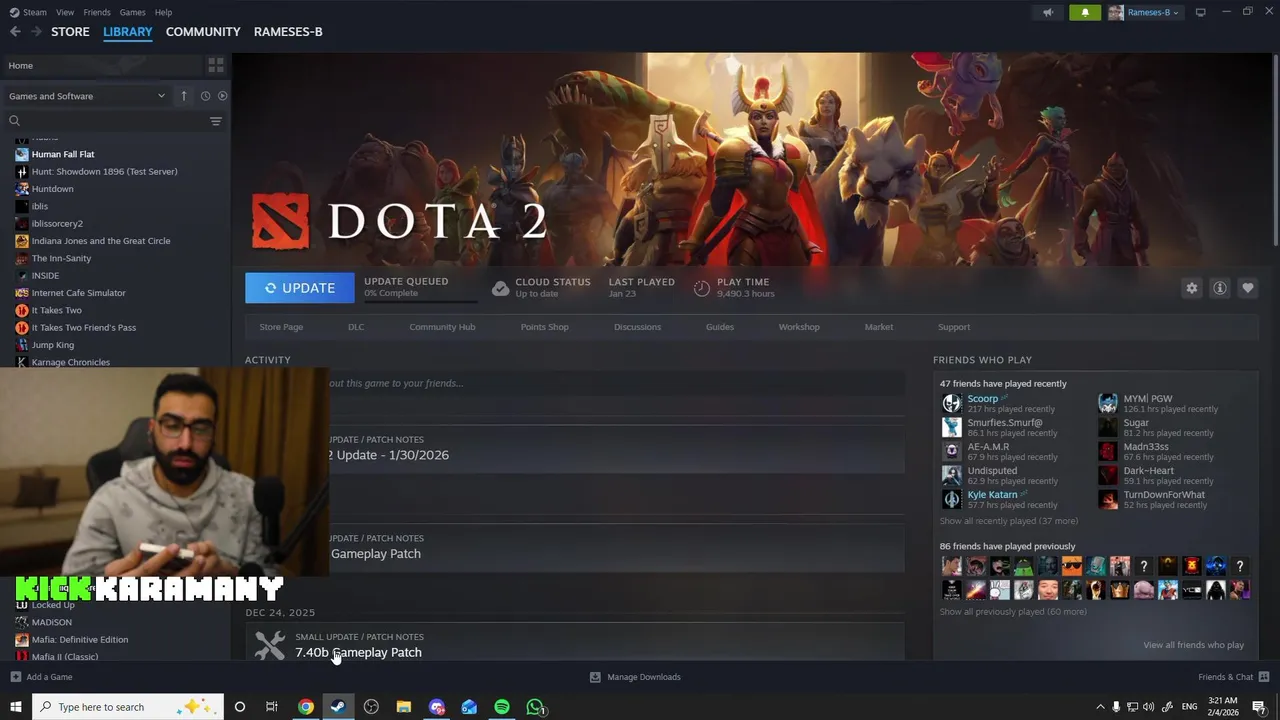Image resolution: width=1280 pixels, height=720 pixels.
Task: Open Spotify from the taskbar
Action: (x=502, y=707)
